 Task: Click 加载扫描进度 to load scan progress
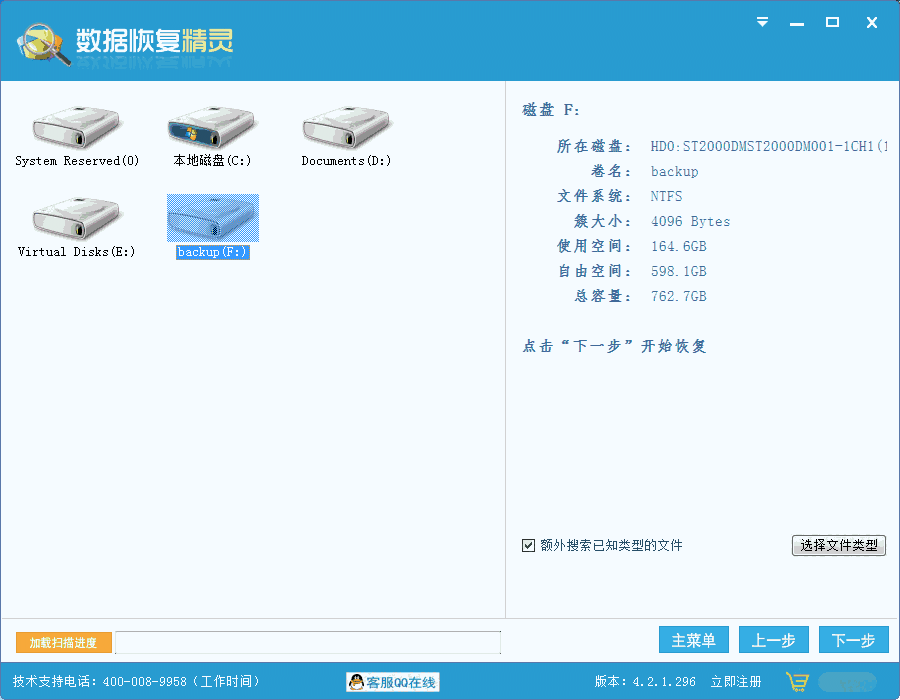pyautogui.click(x=63, y=642)
